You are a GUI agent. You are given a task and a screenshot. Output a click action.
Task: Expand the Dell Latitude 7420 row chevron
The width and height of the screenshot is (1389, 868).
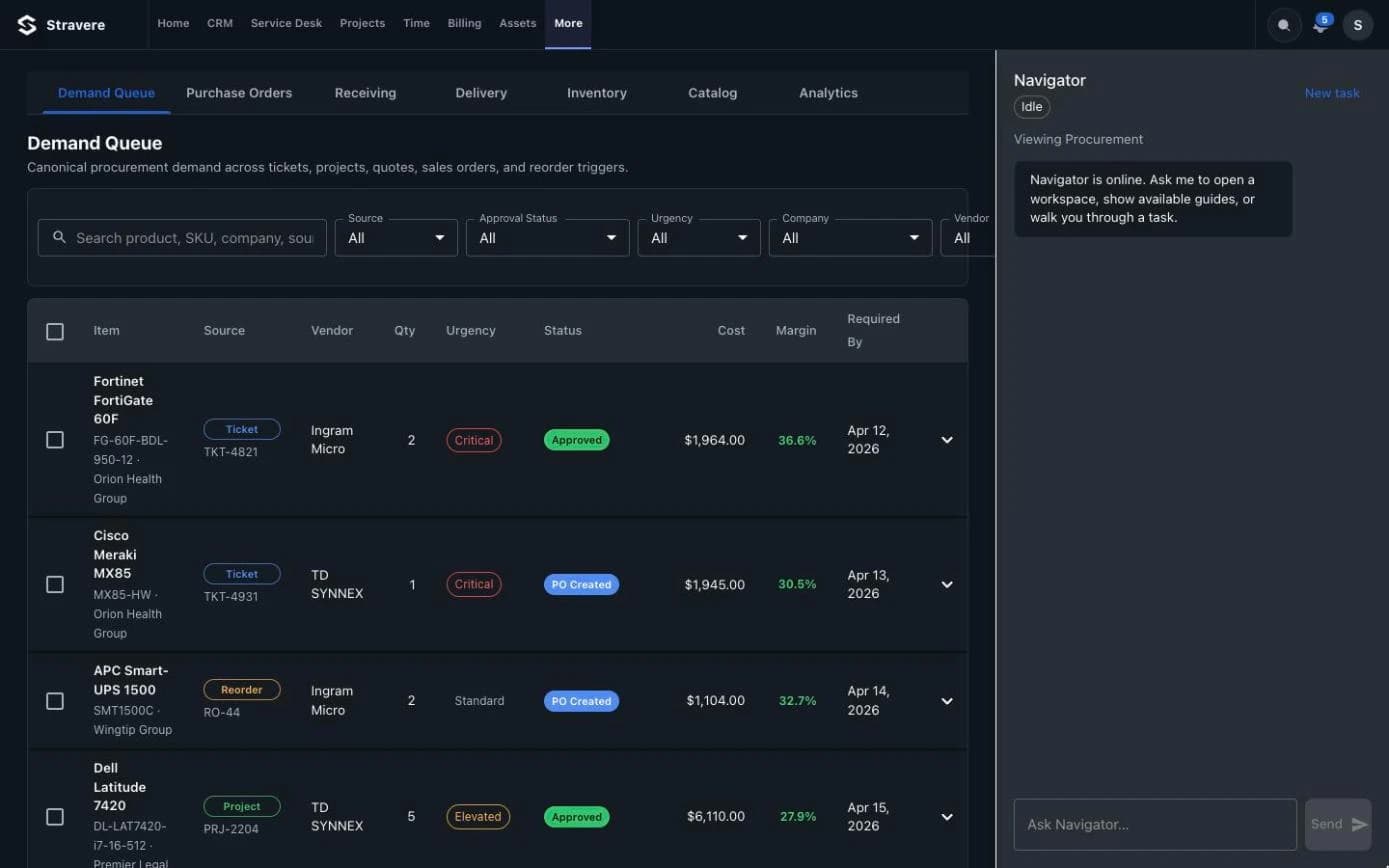click(947, 817)
